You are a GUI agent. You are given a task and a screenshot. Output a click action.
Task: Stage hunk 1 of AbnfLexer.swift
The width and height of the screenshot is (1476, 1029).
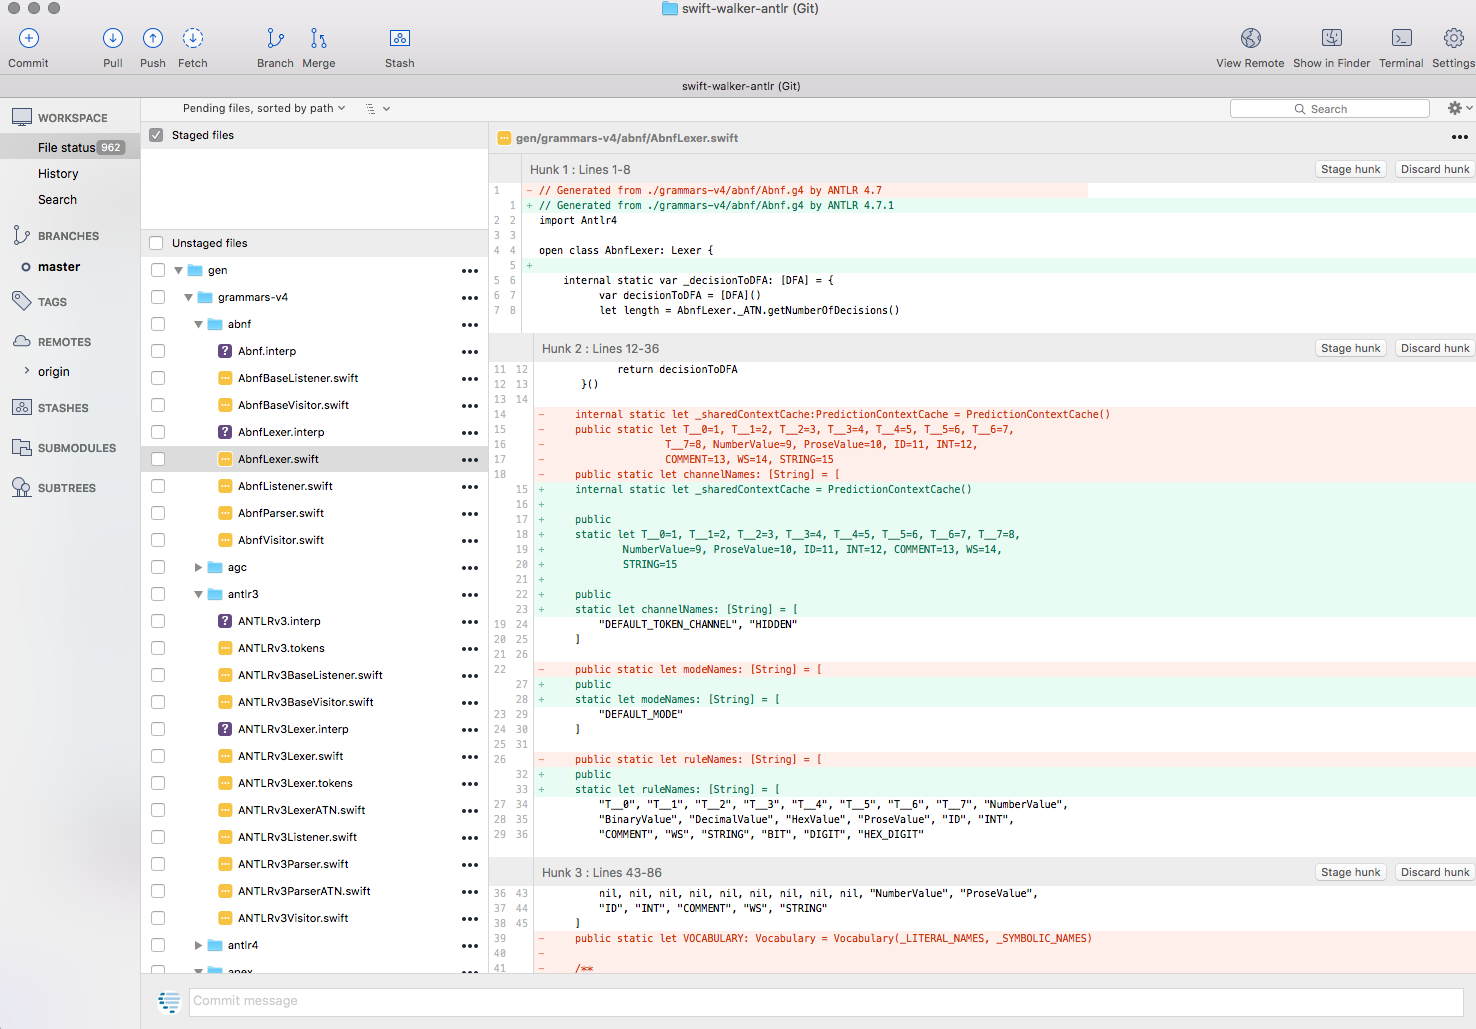click(1350, 168)
